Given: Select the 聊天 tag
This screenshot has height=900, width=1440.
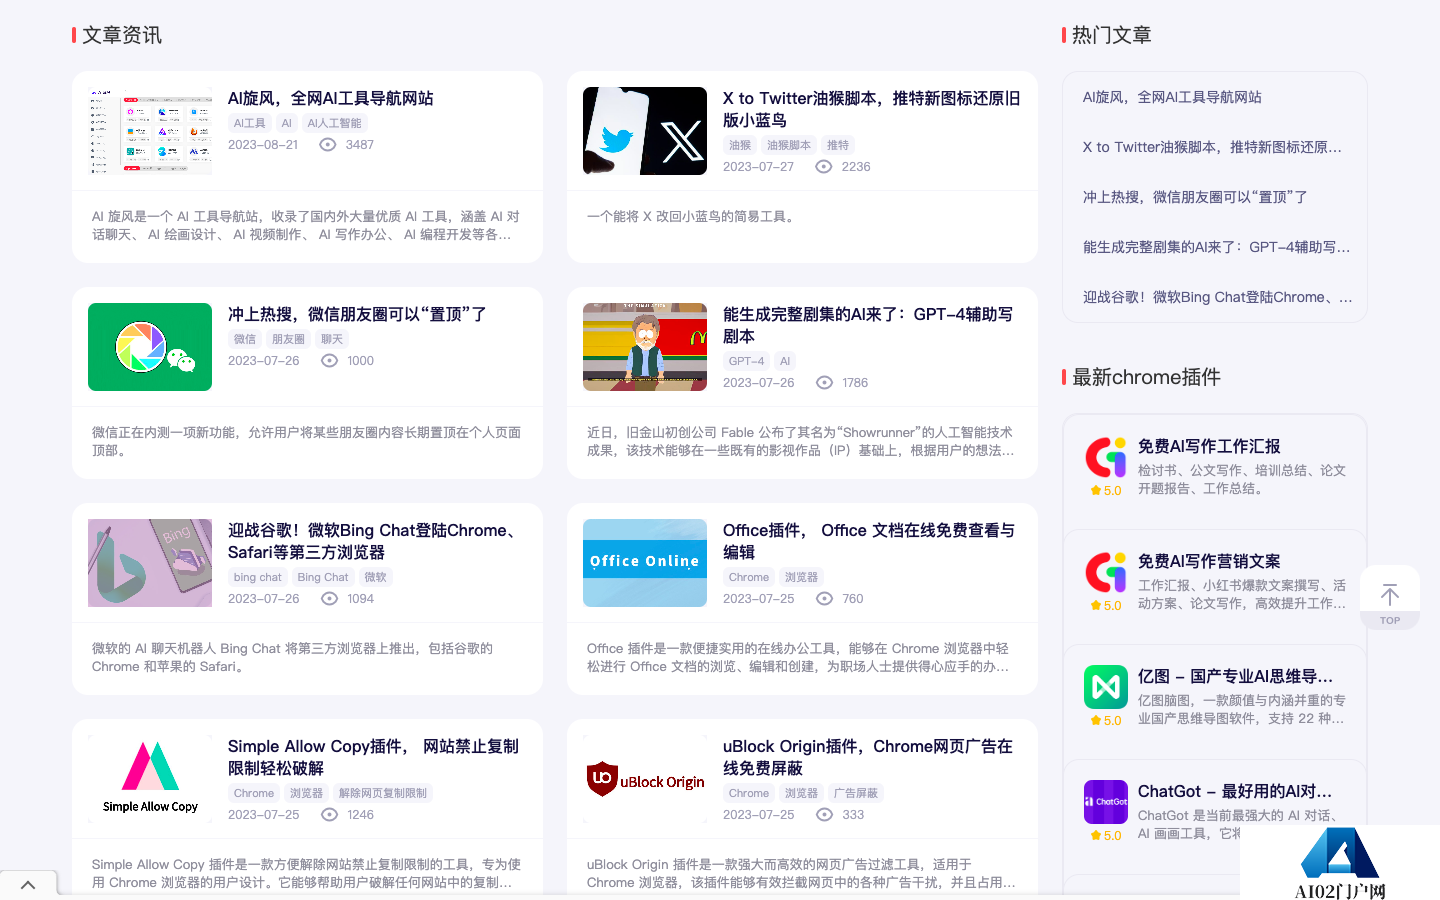Looking at the screenshot, I should click(x=332, y=339).
